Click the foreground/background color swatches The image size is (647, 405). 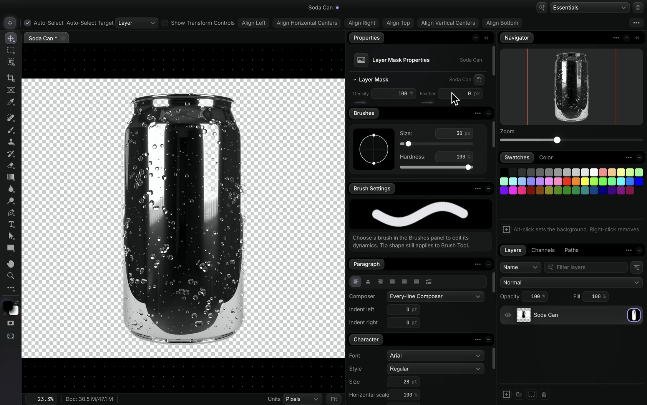[x=11, y=308]
